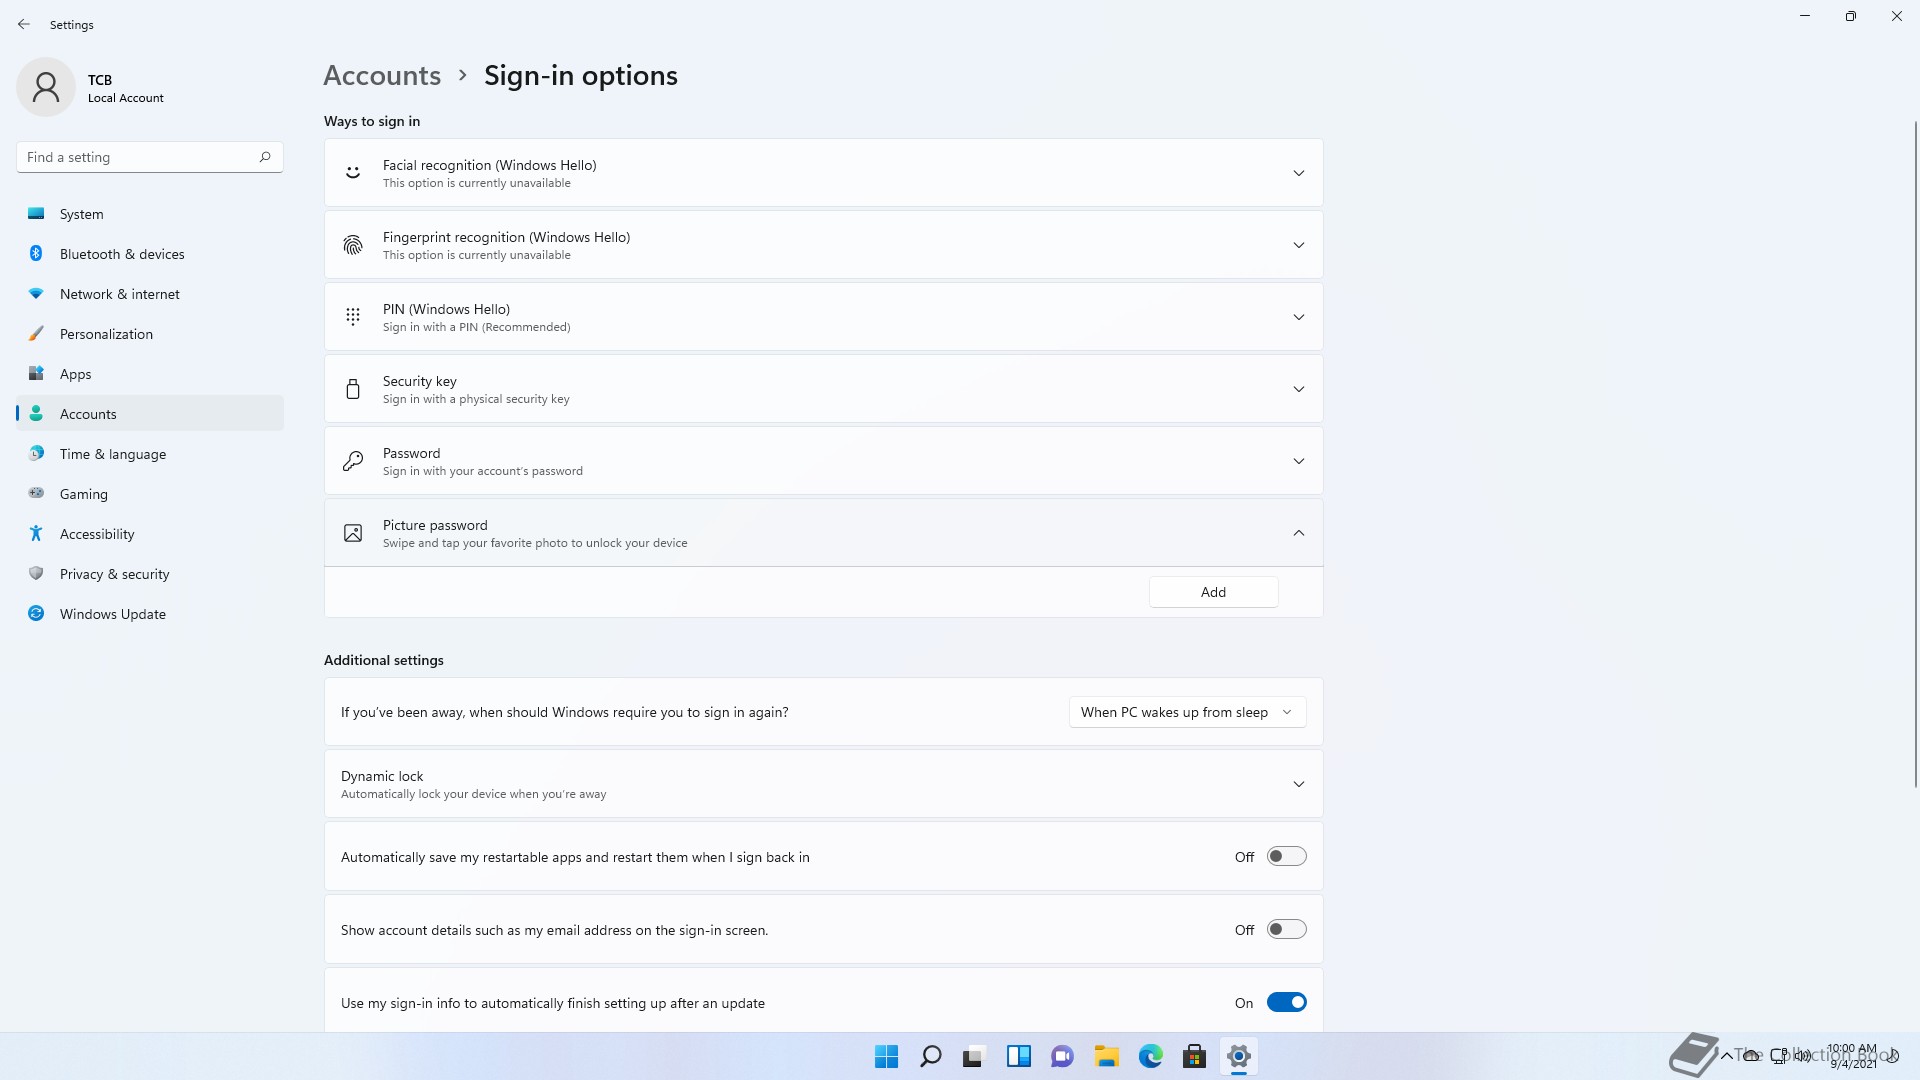This screenshot has height=1080, width=1920.
Task: Click the Picture password image icon
Action: click(x=353, y=533)
